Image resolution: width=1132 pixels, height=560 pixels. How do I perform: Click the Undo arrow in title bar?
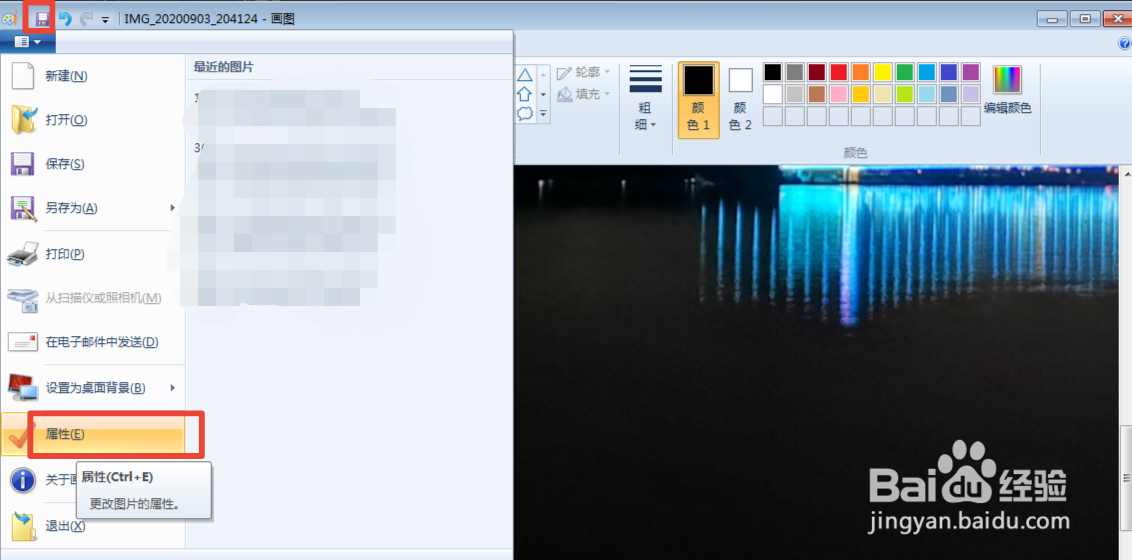point(65,19)
